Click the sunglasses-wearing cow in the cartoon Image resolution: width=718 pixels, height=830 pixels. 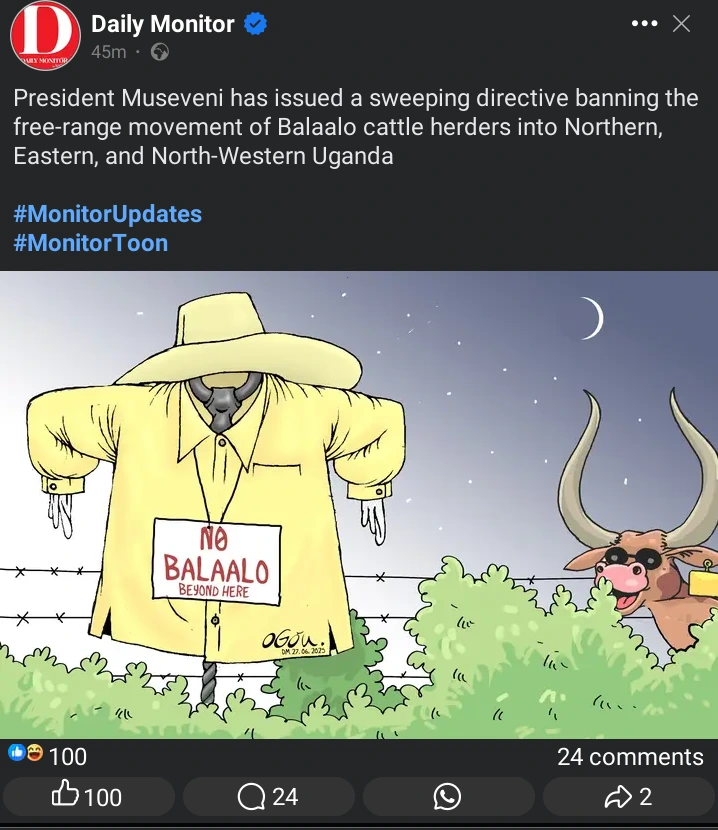641,529
